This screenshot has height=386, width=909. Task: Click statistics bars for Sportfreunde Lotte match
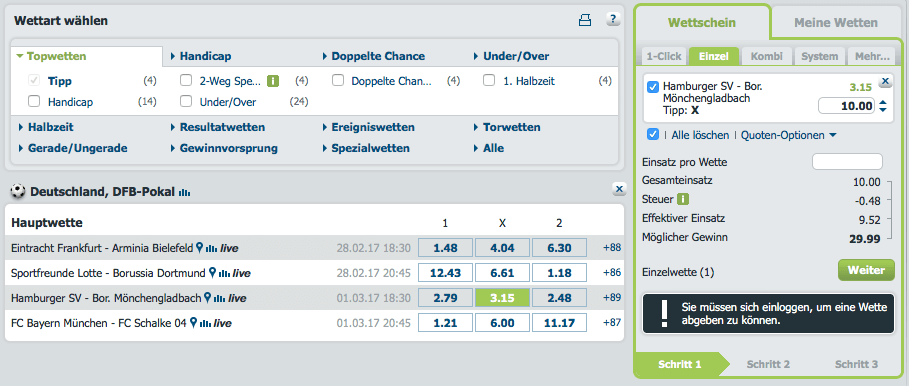(224, 273)
